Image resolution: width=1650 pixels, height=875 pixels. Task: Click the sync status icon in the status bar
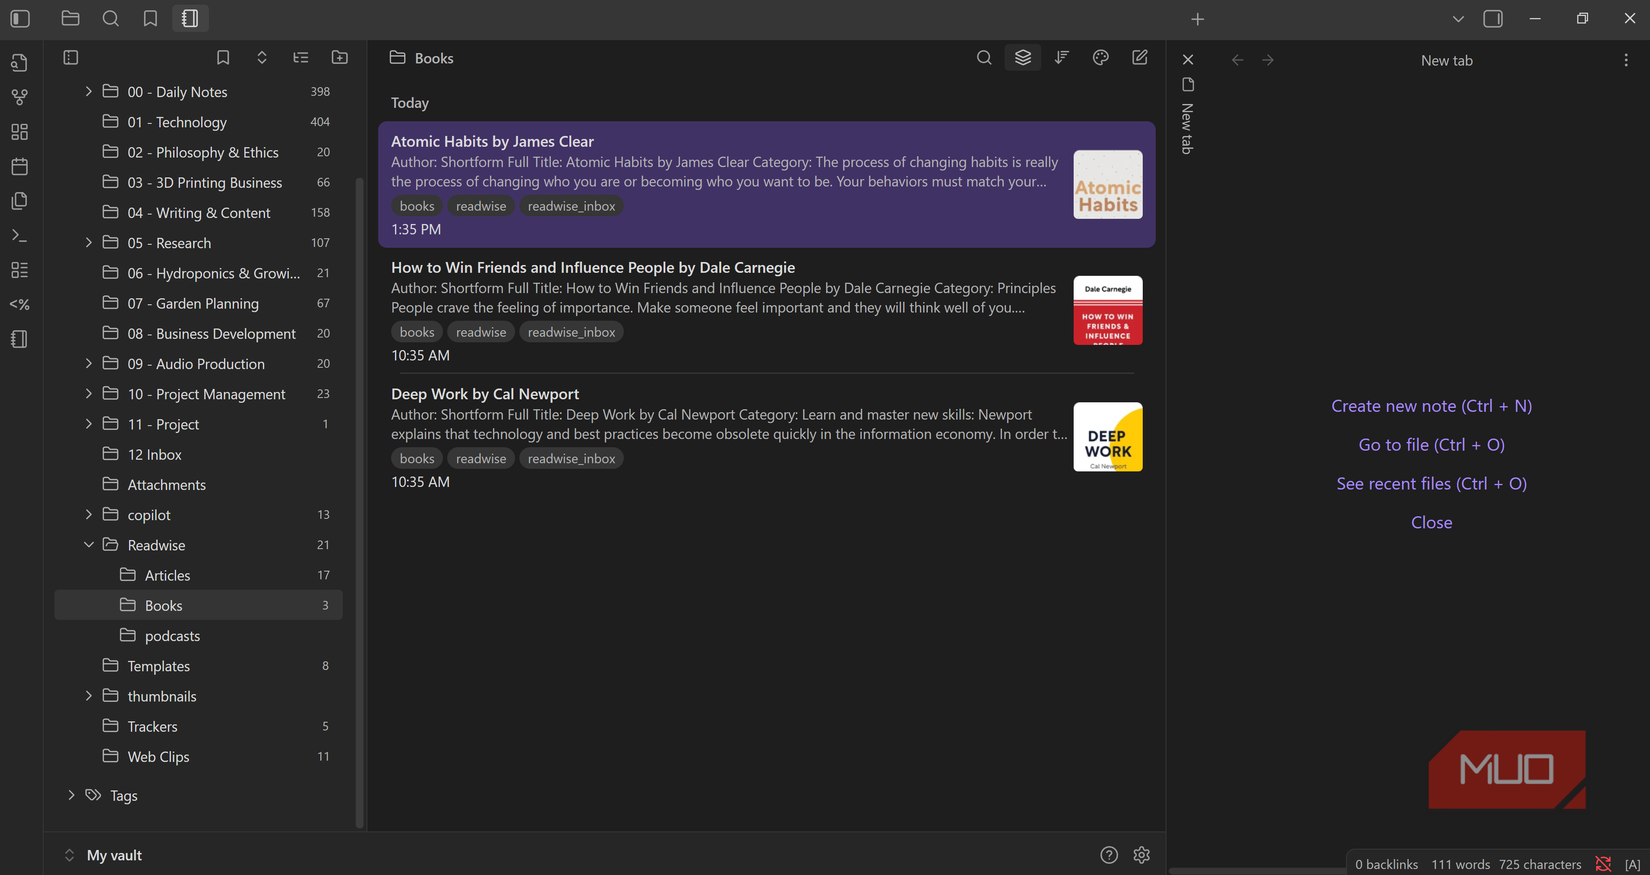coord(1603,864)
